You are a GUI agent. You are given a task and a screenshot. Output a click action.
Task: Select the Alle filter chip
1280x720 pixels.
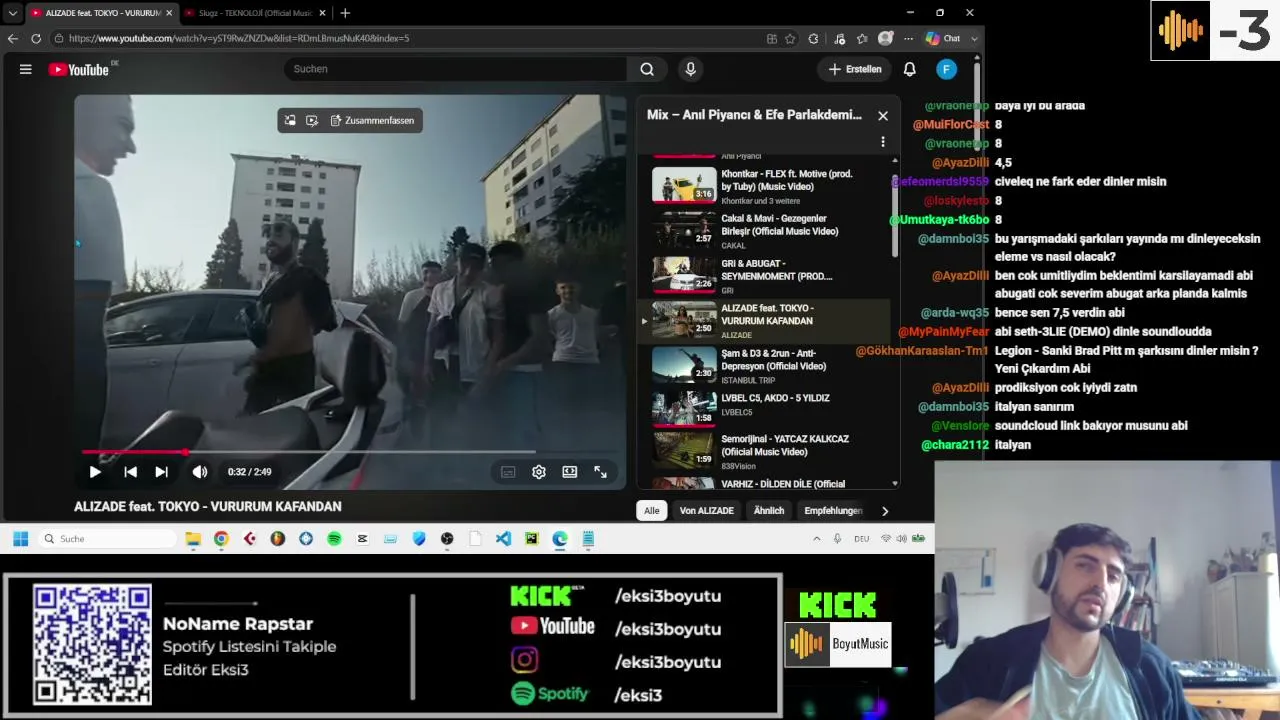tap(652, 511)
